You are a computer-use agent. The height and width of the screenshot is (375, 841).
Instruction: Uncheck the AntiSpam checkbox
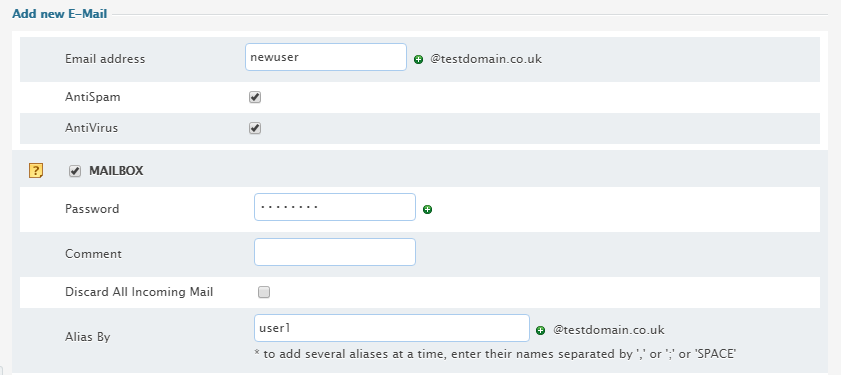[255, 98]
